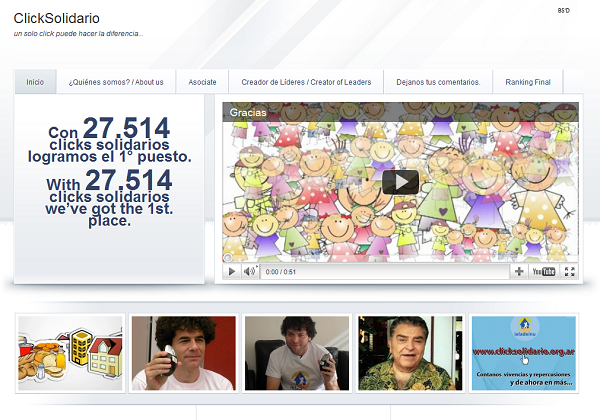Image resolution: width=600 pixels, height=420 pixels.
Task: Open thumbnail of man in patterned shirt
Action: point(410,353)
